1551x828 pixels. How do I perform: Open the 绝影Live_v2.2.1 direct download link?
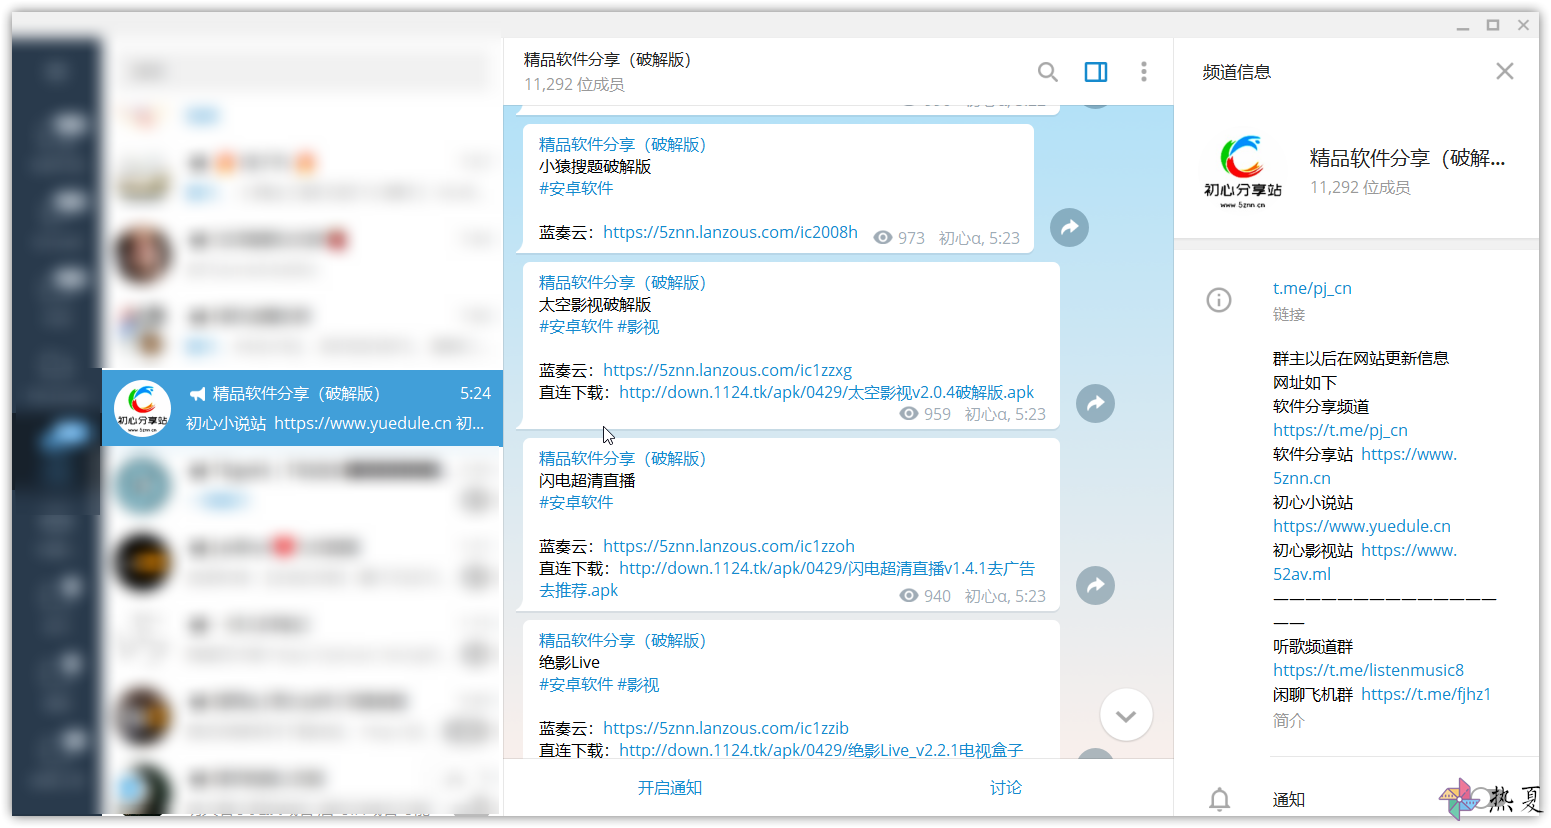coord(821,750)
